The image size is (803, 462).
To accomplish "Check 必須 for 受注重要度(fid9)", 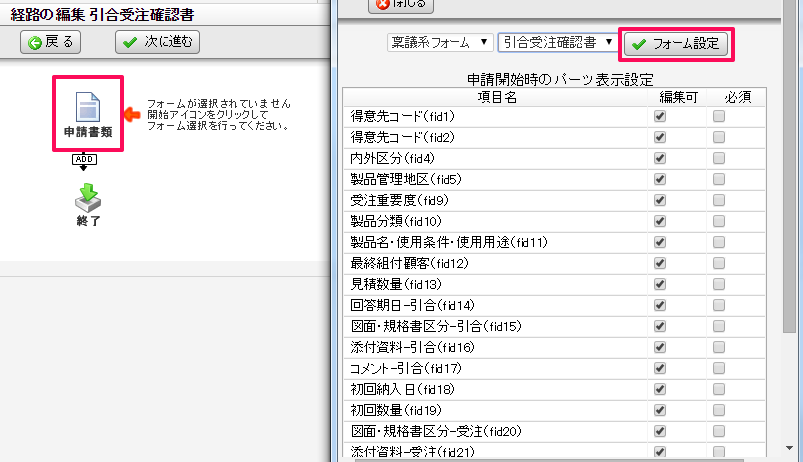I will 719,200.
